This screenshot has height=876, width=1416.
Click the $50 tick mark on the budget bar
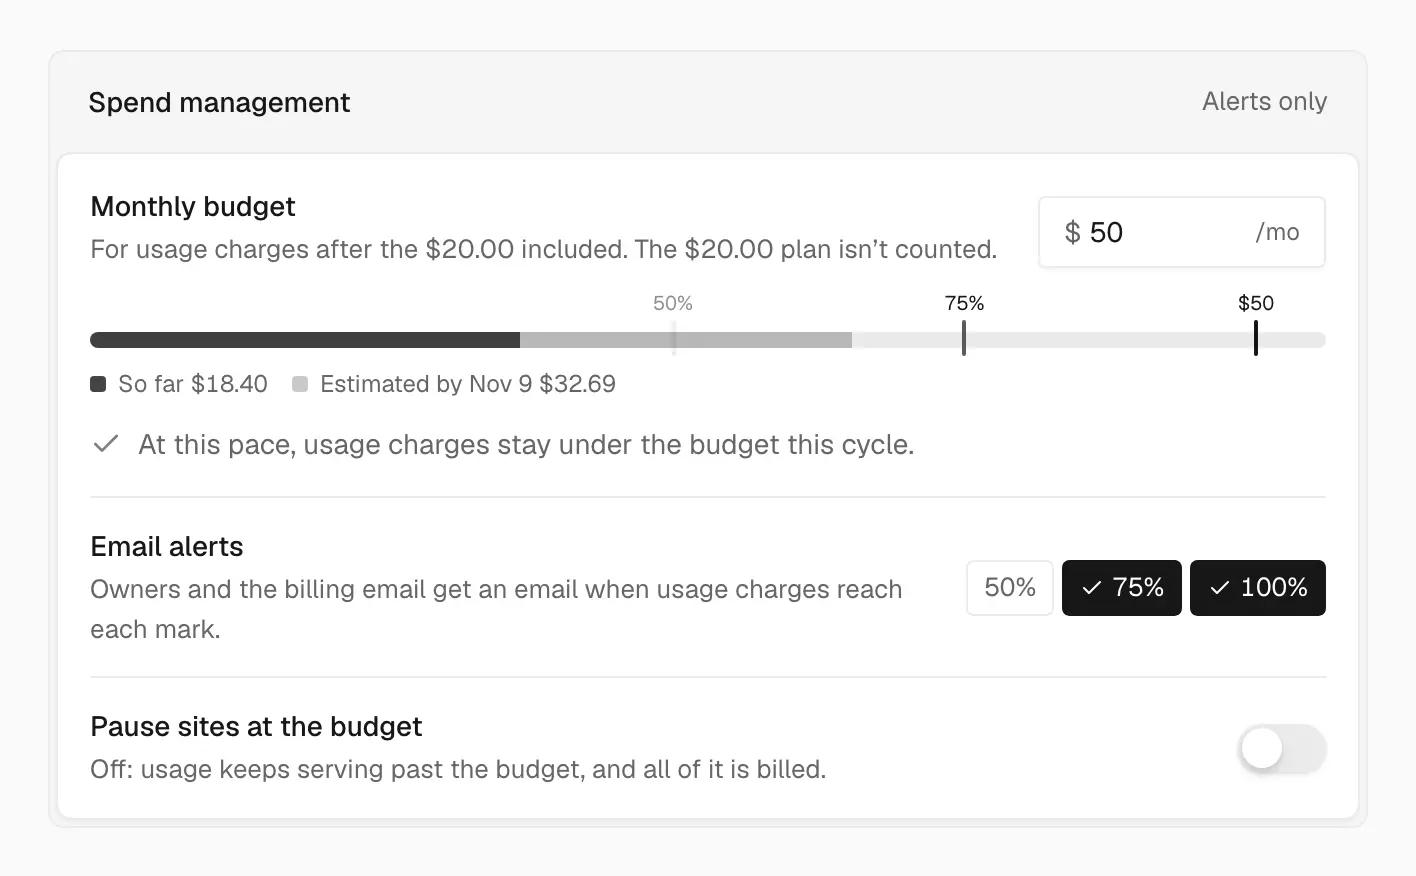[1256, 338]
